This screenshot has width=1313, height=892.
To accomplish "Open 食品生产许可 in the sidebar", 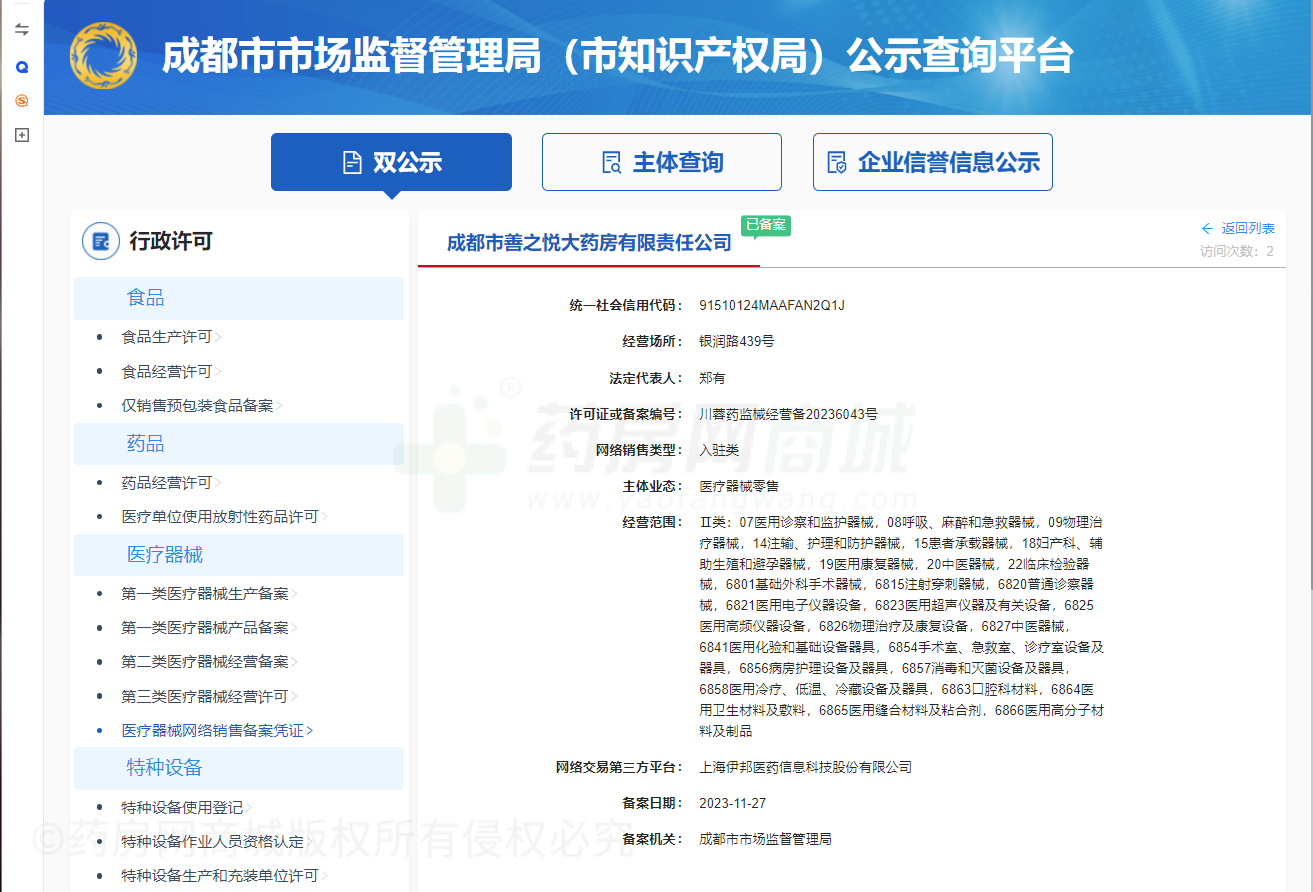I will [167, 337].
